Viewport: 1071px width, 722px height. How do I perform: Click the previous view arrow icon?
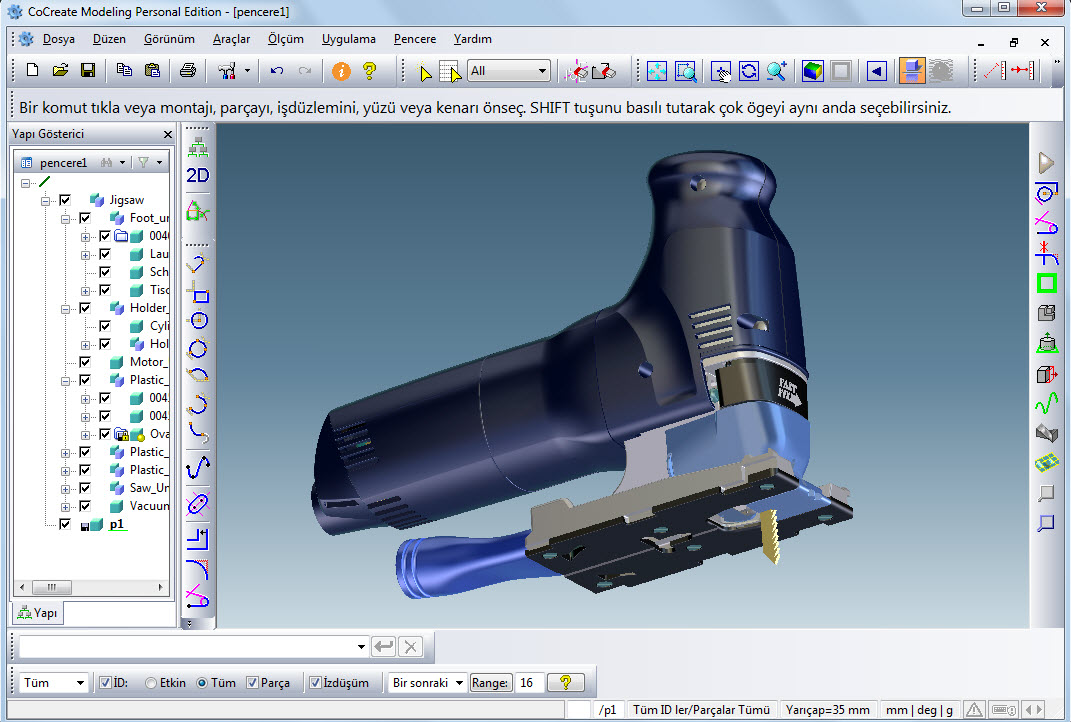pos(877,71)
